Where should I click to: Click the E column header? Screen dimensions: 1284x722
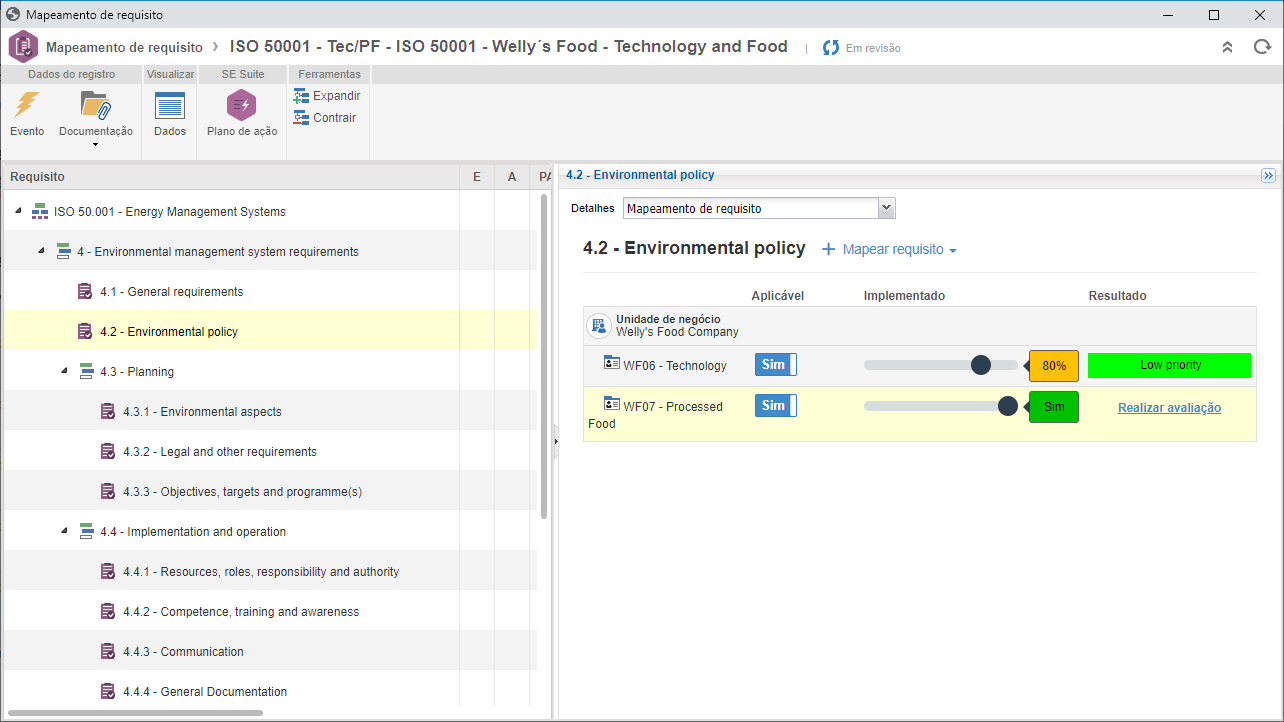click(x=476, y=177)
